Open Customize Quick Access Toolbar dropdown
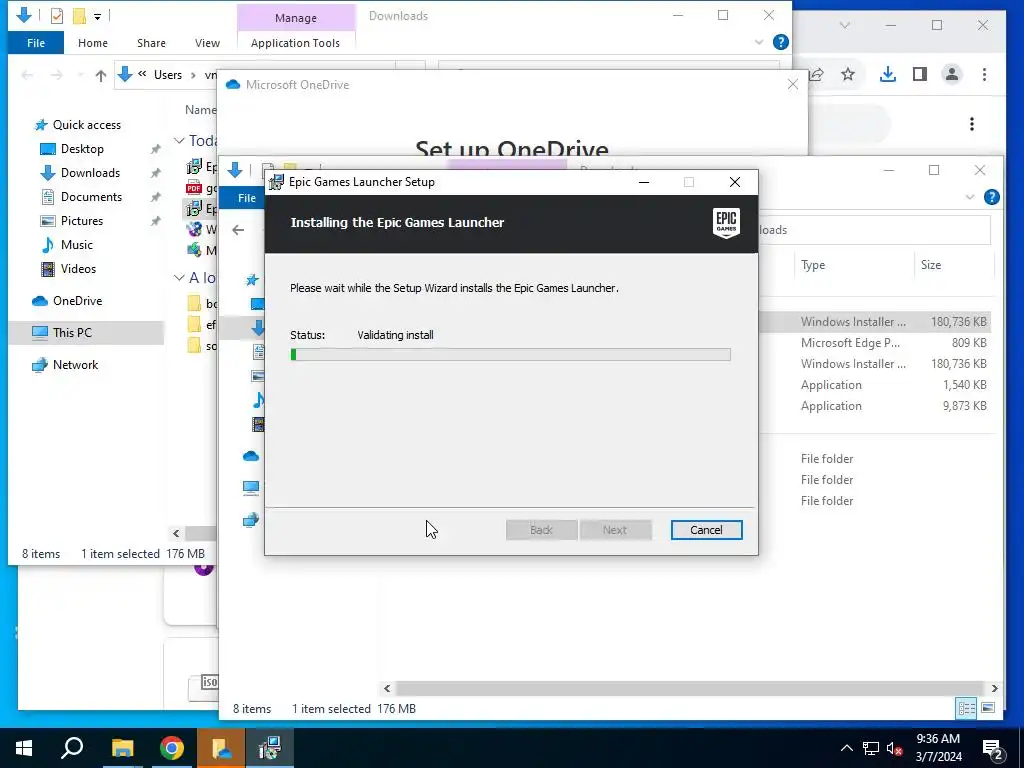Screen dimensions: 1024x768 pyautogui.click(x=97, y=16)
